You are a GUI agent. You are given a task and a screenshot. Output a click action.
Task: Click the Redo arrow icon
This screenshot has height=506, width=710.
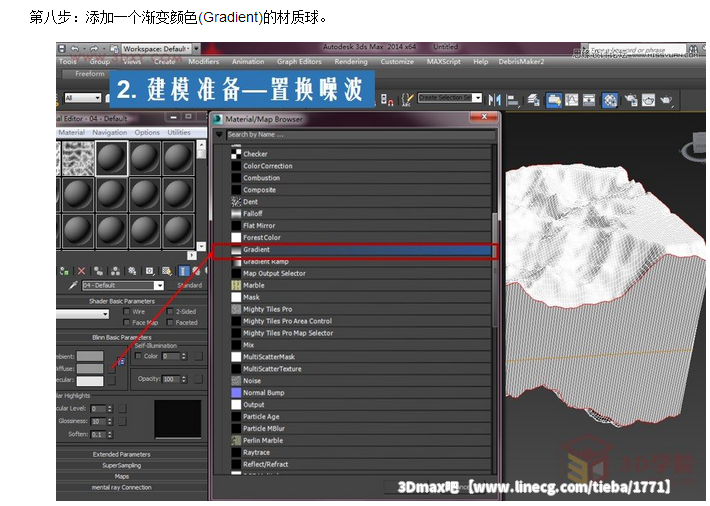point(94,48)
